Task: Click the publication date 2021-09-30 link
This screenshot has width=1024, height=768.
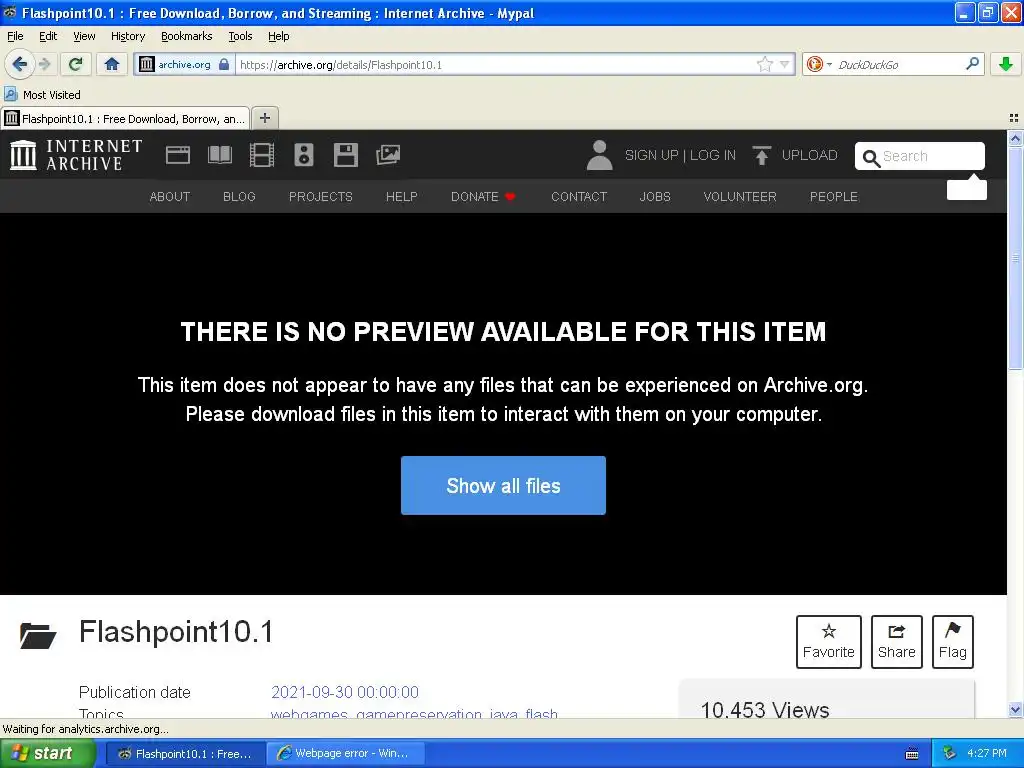Action: [345, 692]
